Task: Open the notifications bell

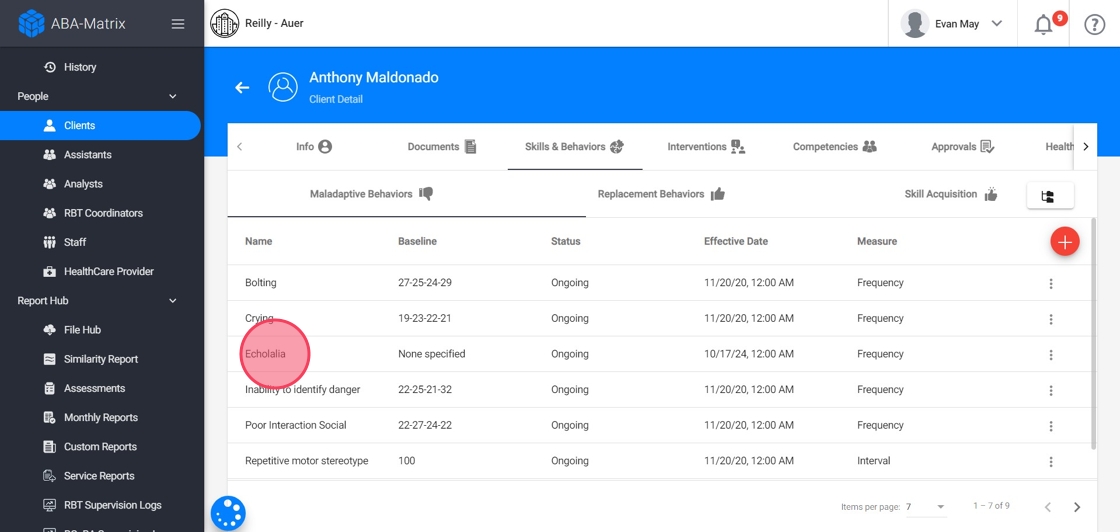Action: 1044,24
